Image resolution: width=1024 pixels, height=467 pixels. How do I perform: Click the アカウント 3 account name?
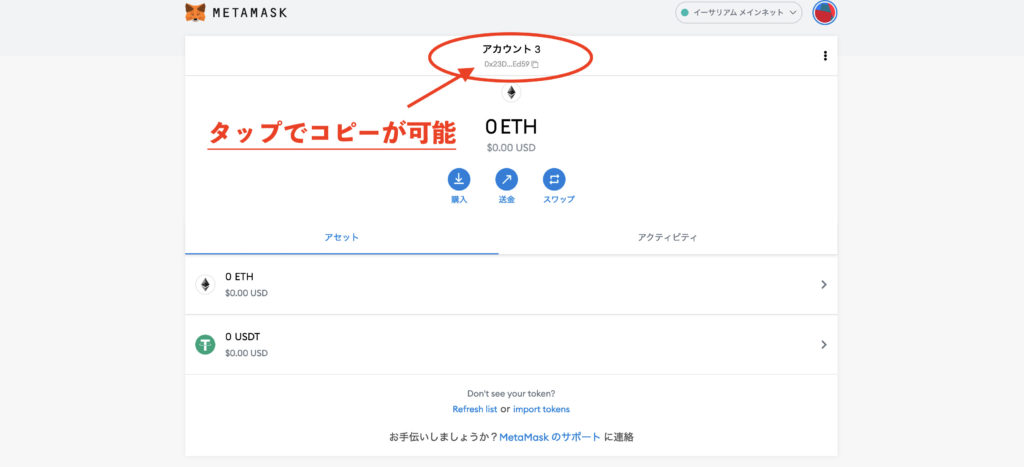click(511, 49)
